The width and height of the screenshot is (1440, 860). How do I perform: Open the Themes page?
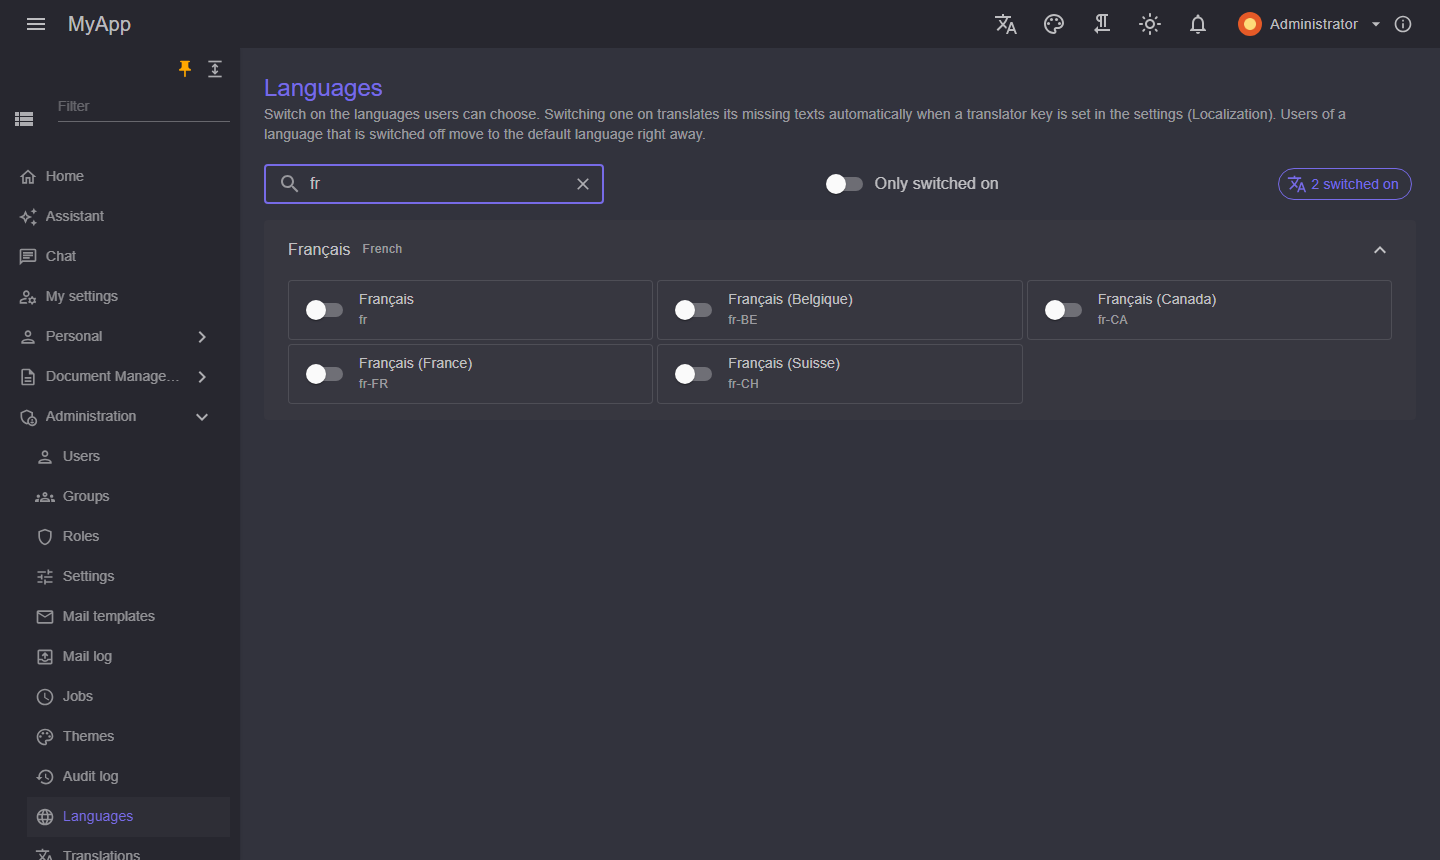[128, 736]
